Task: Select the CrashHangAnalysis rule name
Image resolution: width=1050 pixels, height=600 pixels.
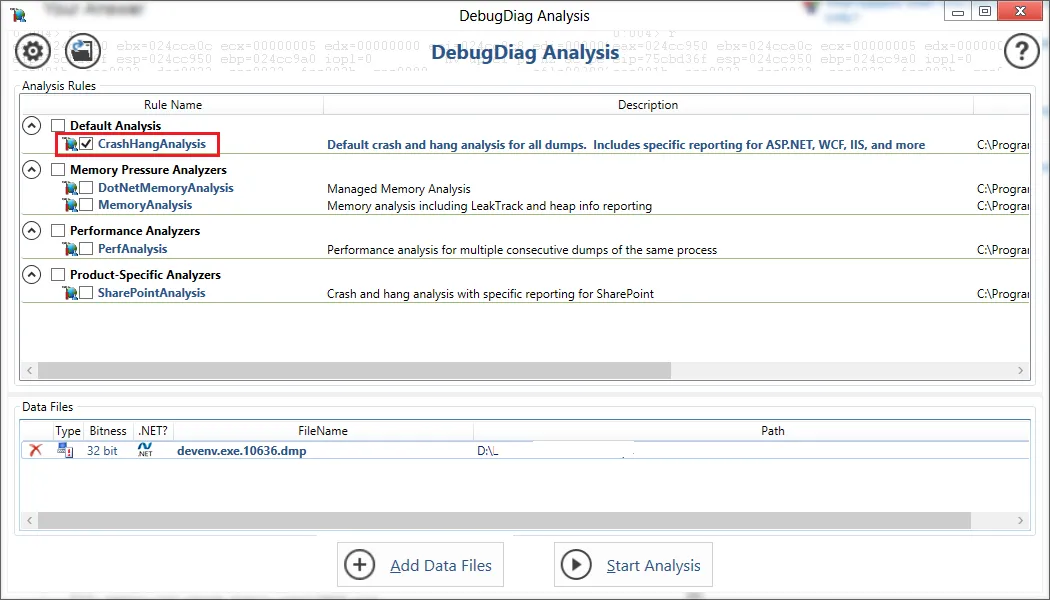Action: tap(152, 144)
